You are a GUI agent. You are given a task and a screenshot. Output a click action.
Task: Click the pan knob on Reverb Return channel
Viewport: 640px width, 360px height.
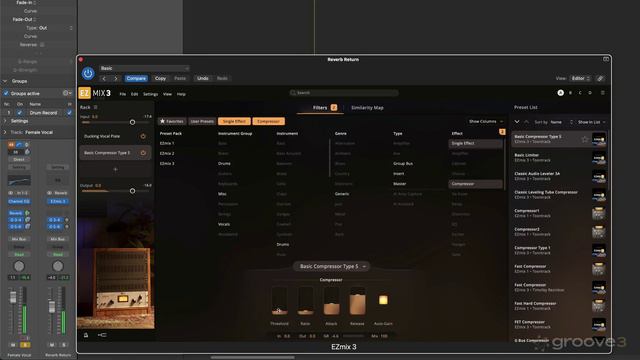(x=58, y=267)
